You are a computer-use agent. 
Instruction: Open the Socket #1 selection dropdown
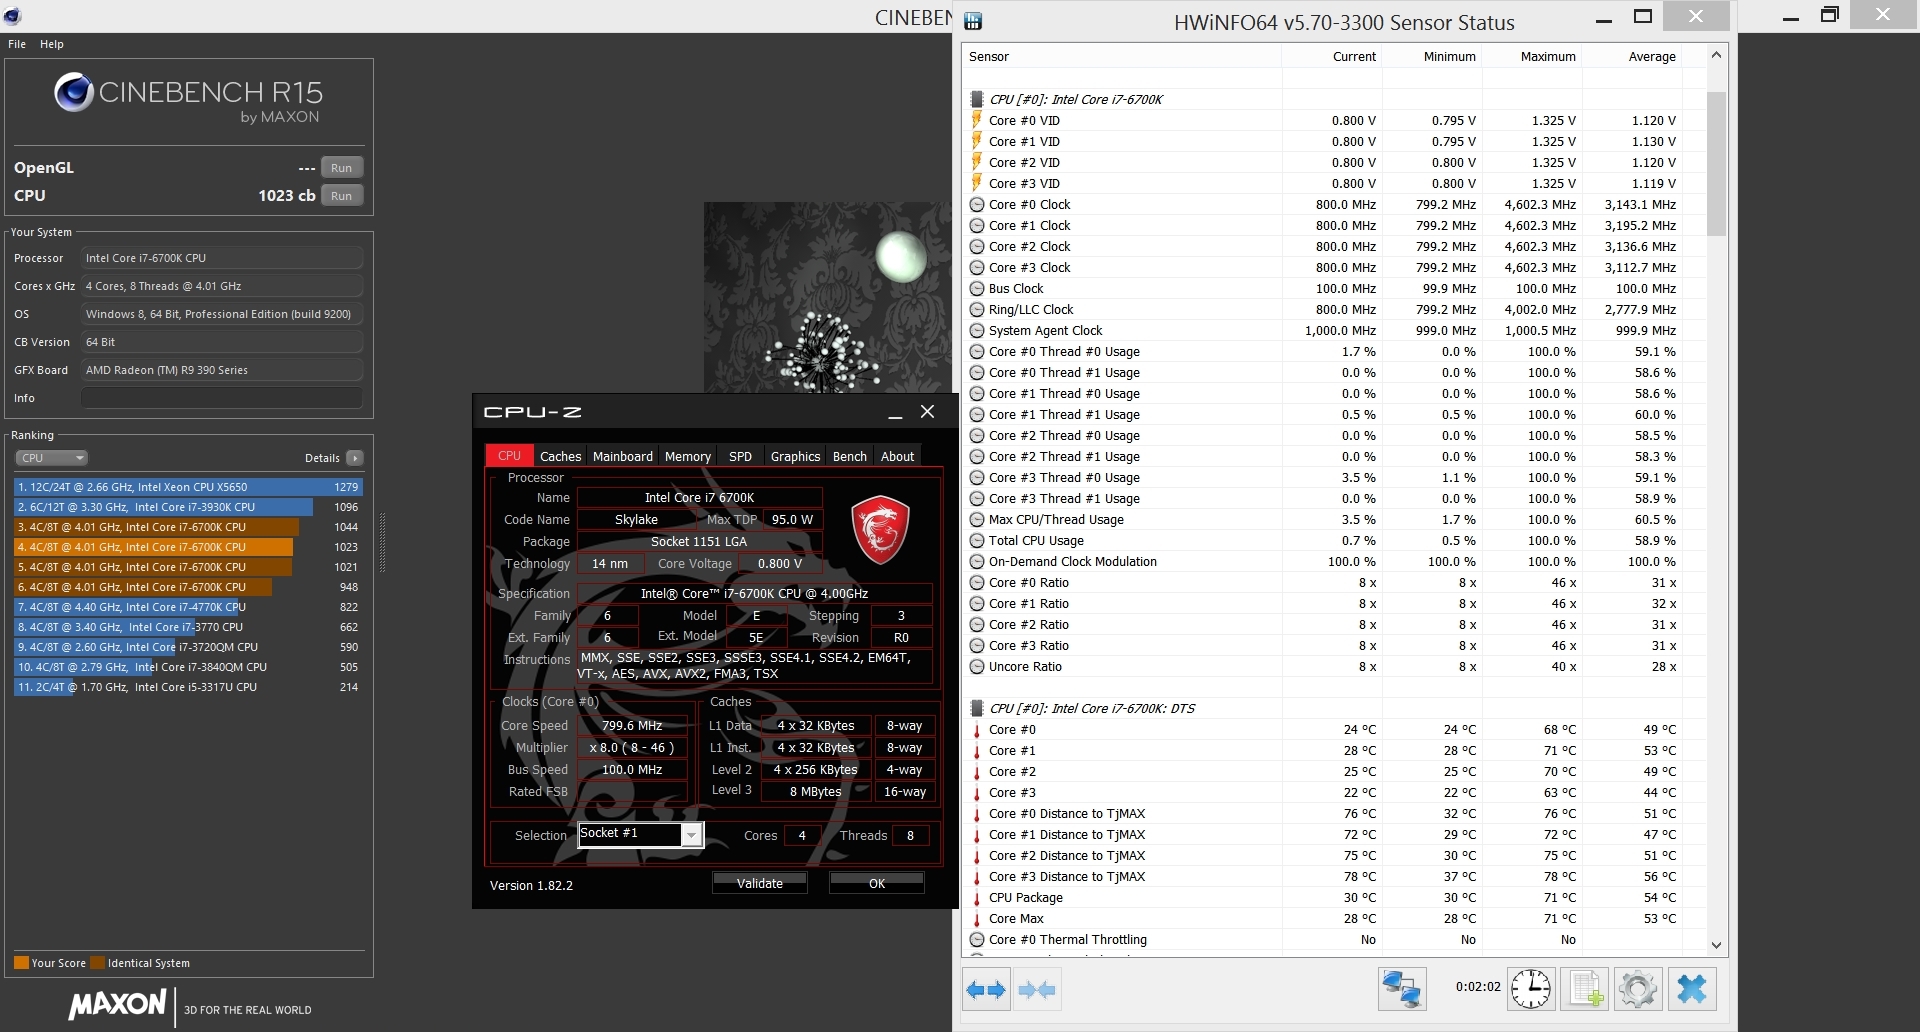click(x=691, y=835)
